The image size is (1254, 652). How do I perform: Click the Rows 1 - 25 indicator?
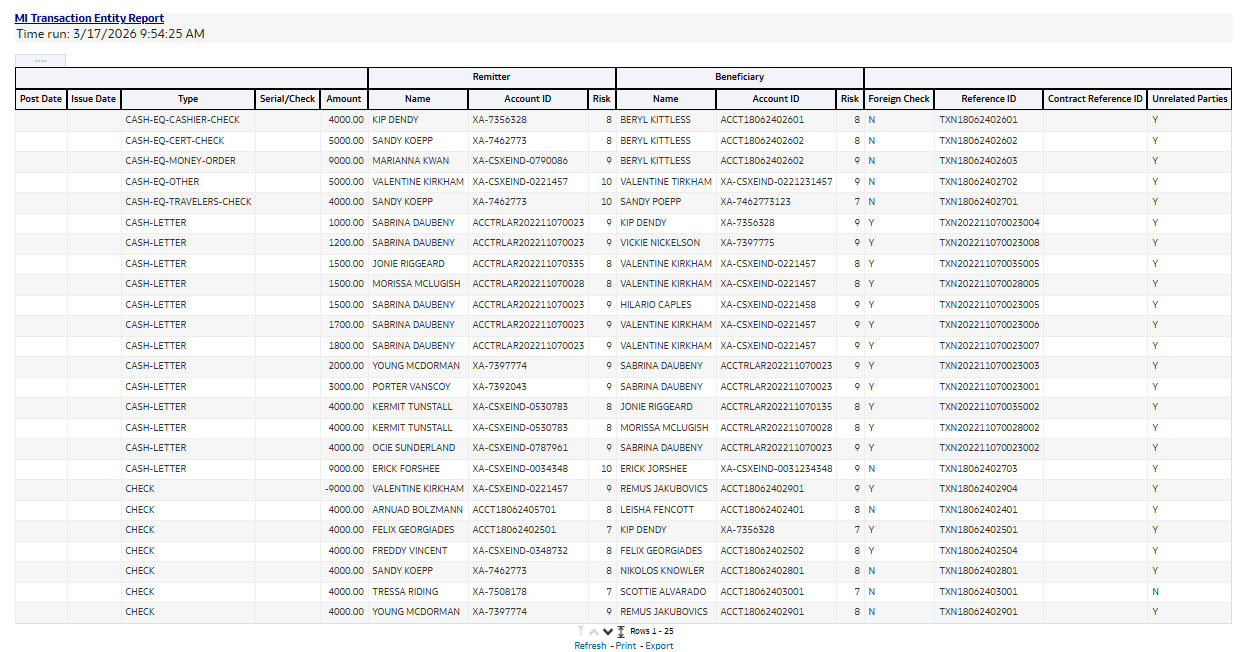coord(650,631)
